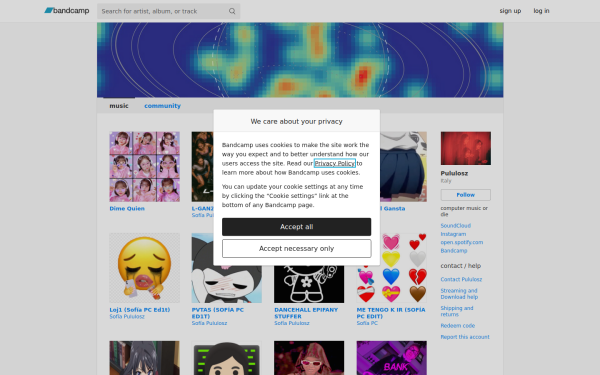Switch to the music tab
600x375 pixels.
[x=119, y=106]
